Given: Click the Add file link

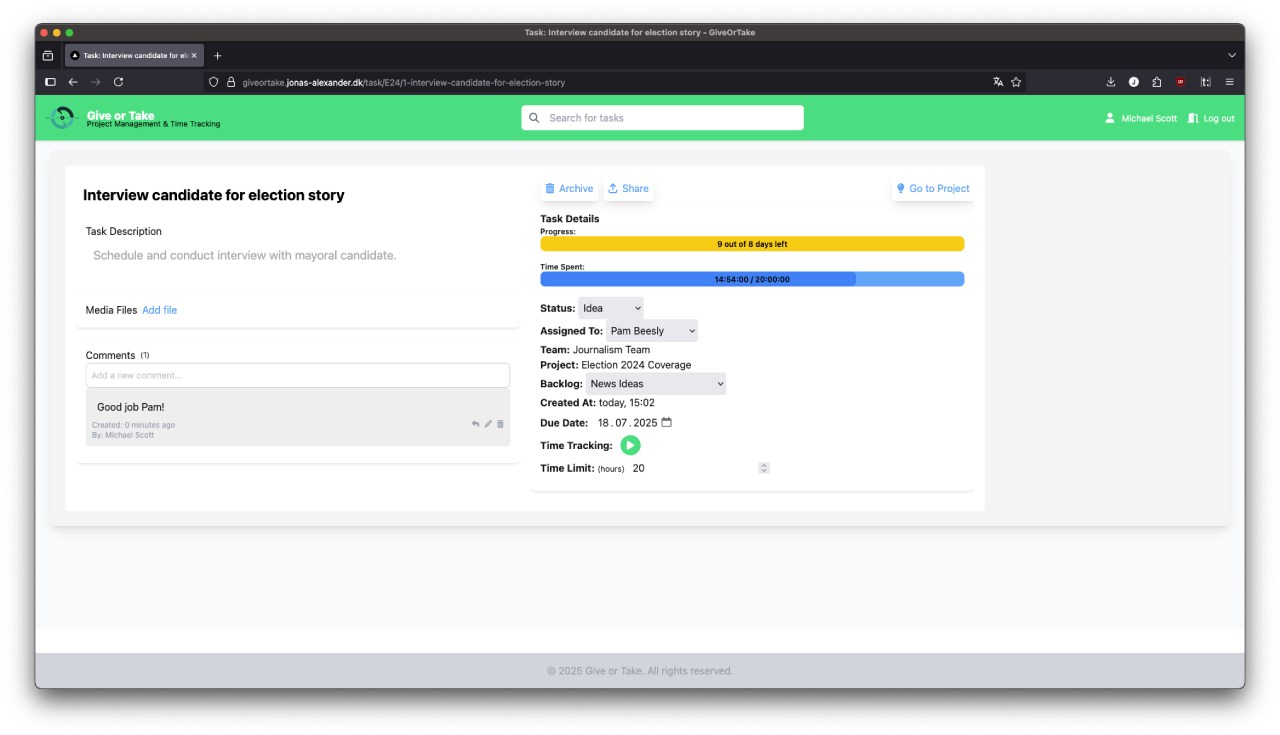Looking at the screenshot, I should (159, 311).
